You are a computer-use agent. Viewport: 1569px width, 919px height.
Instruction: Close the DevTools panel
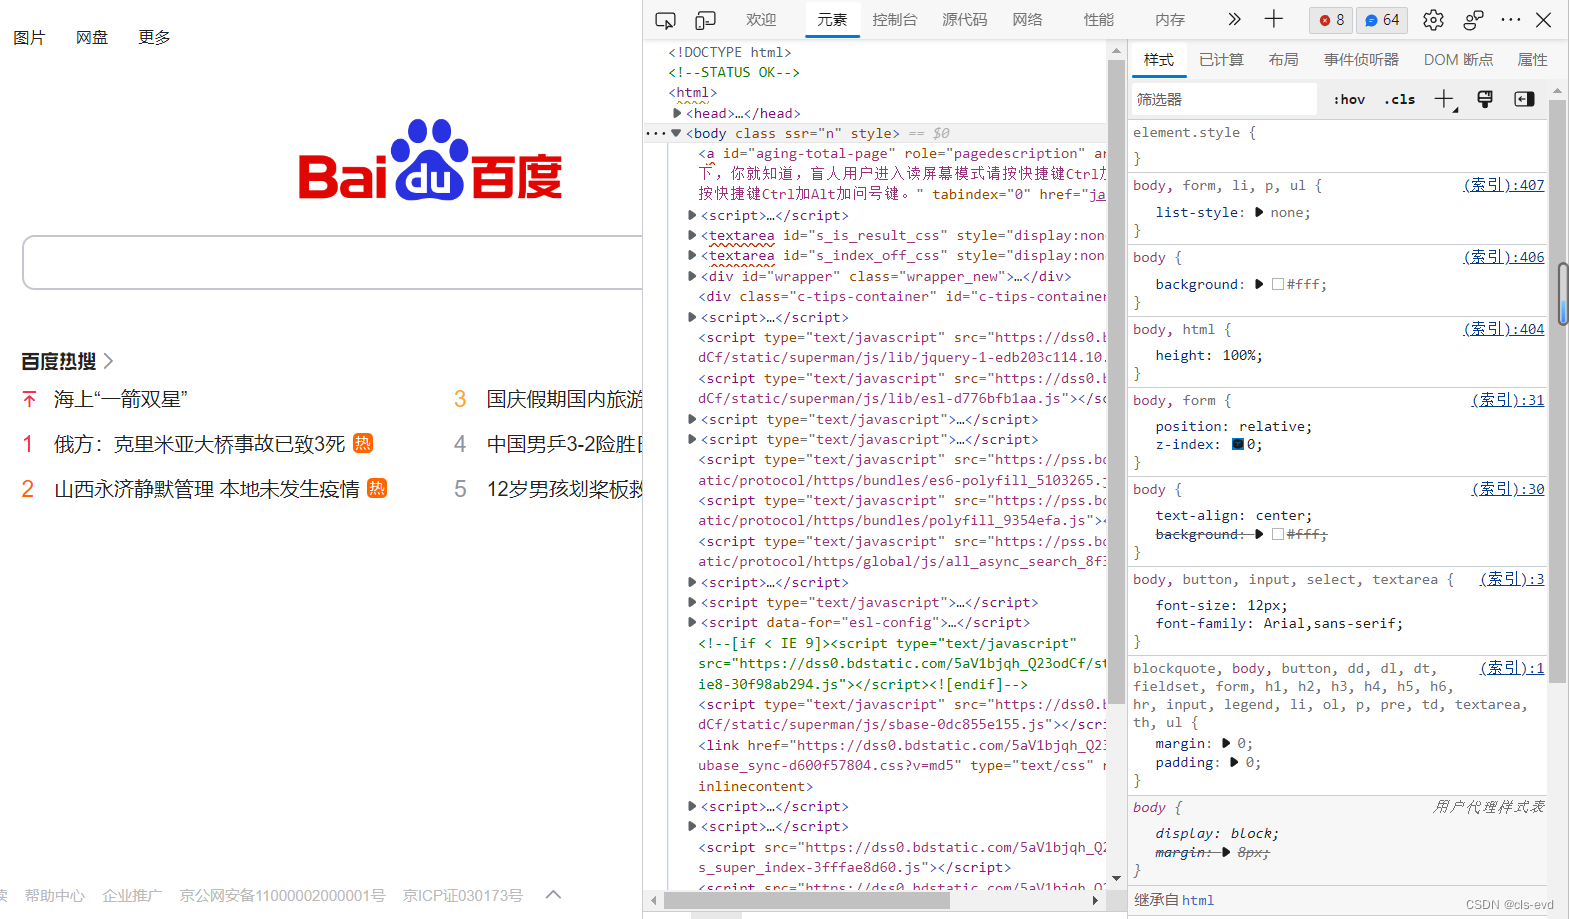click(x=1544, y=20)
